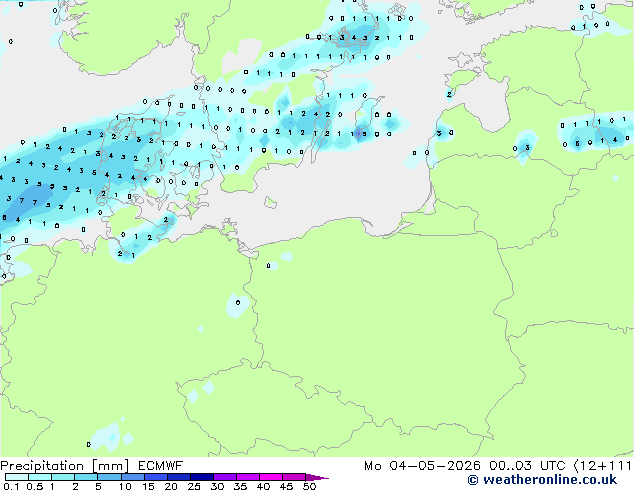The width and height of the screenshot is (634, 490).
Task: Click the '35' legend scale label
Action: (240, 486)
